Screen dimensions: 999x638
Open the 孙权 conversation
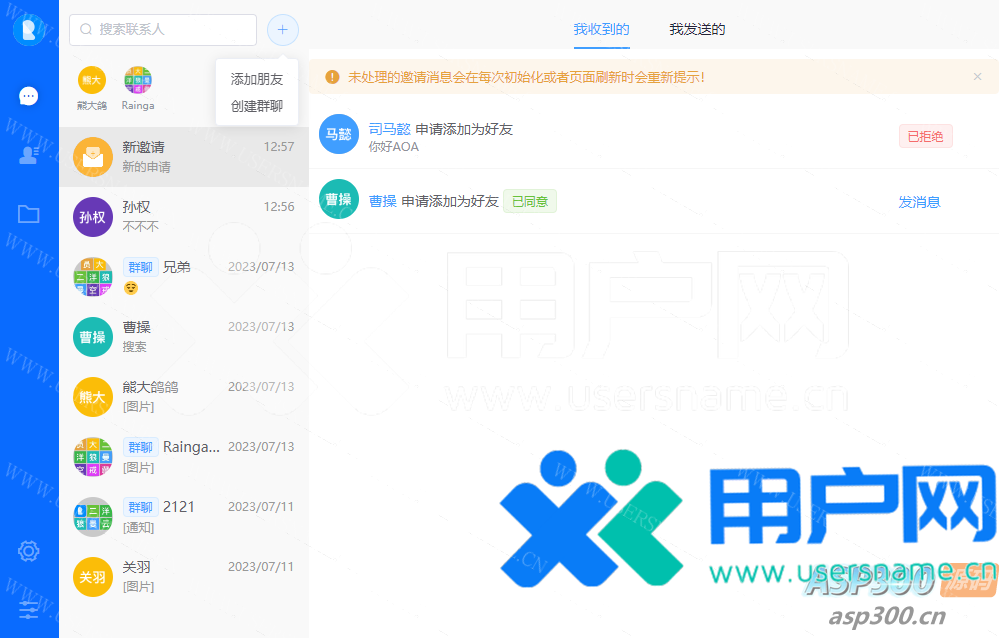(184, 216)
